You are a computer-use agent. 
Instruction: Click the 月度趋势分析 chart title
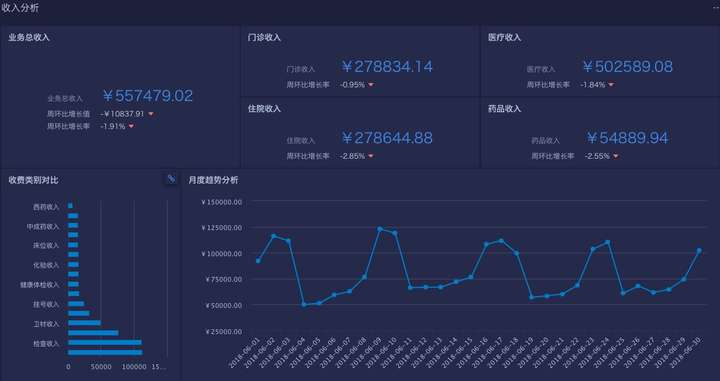(213, 180)
